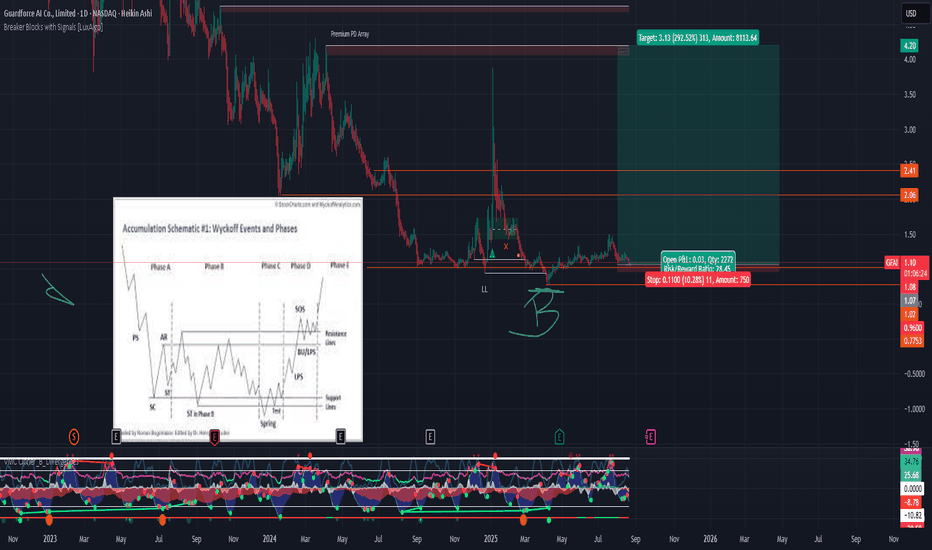The image size is (932, 550).
Task: Click the 0.0000 indicator value label
Action: [x=912, y=489]
